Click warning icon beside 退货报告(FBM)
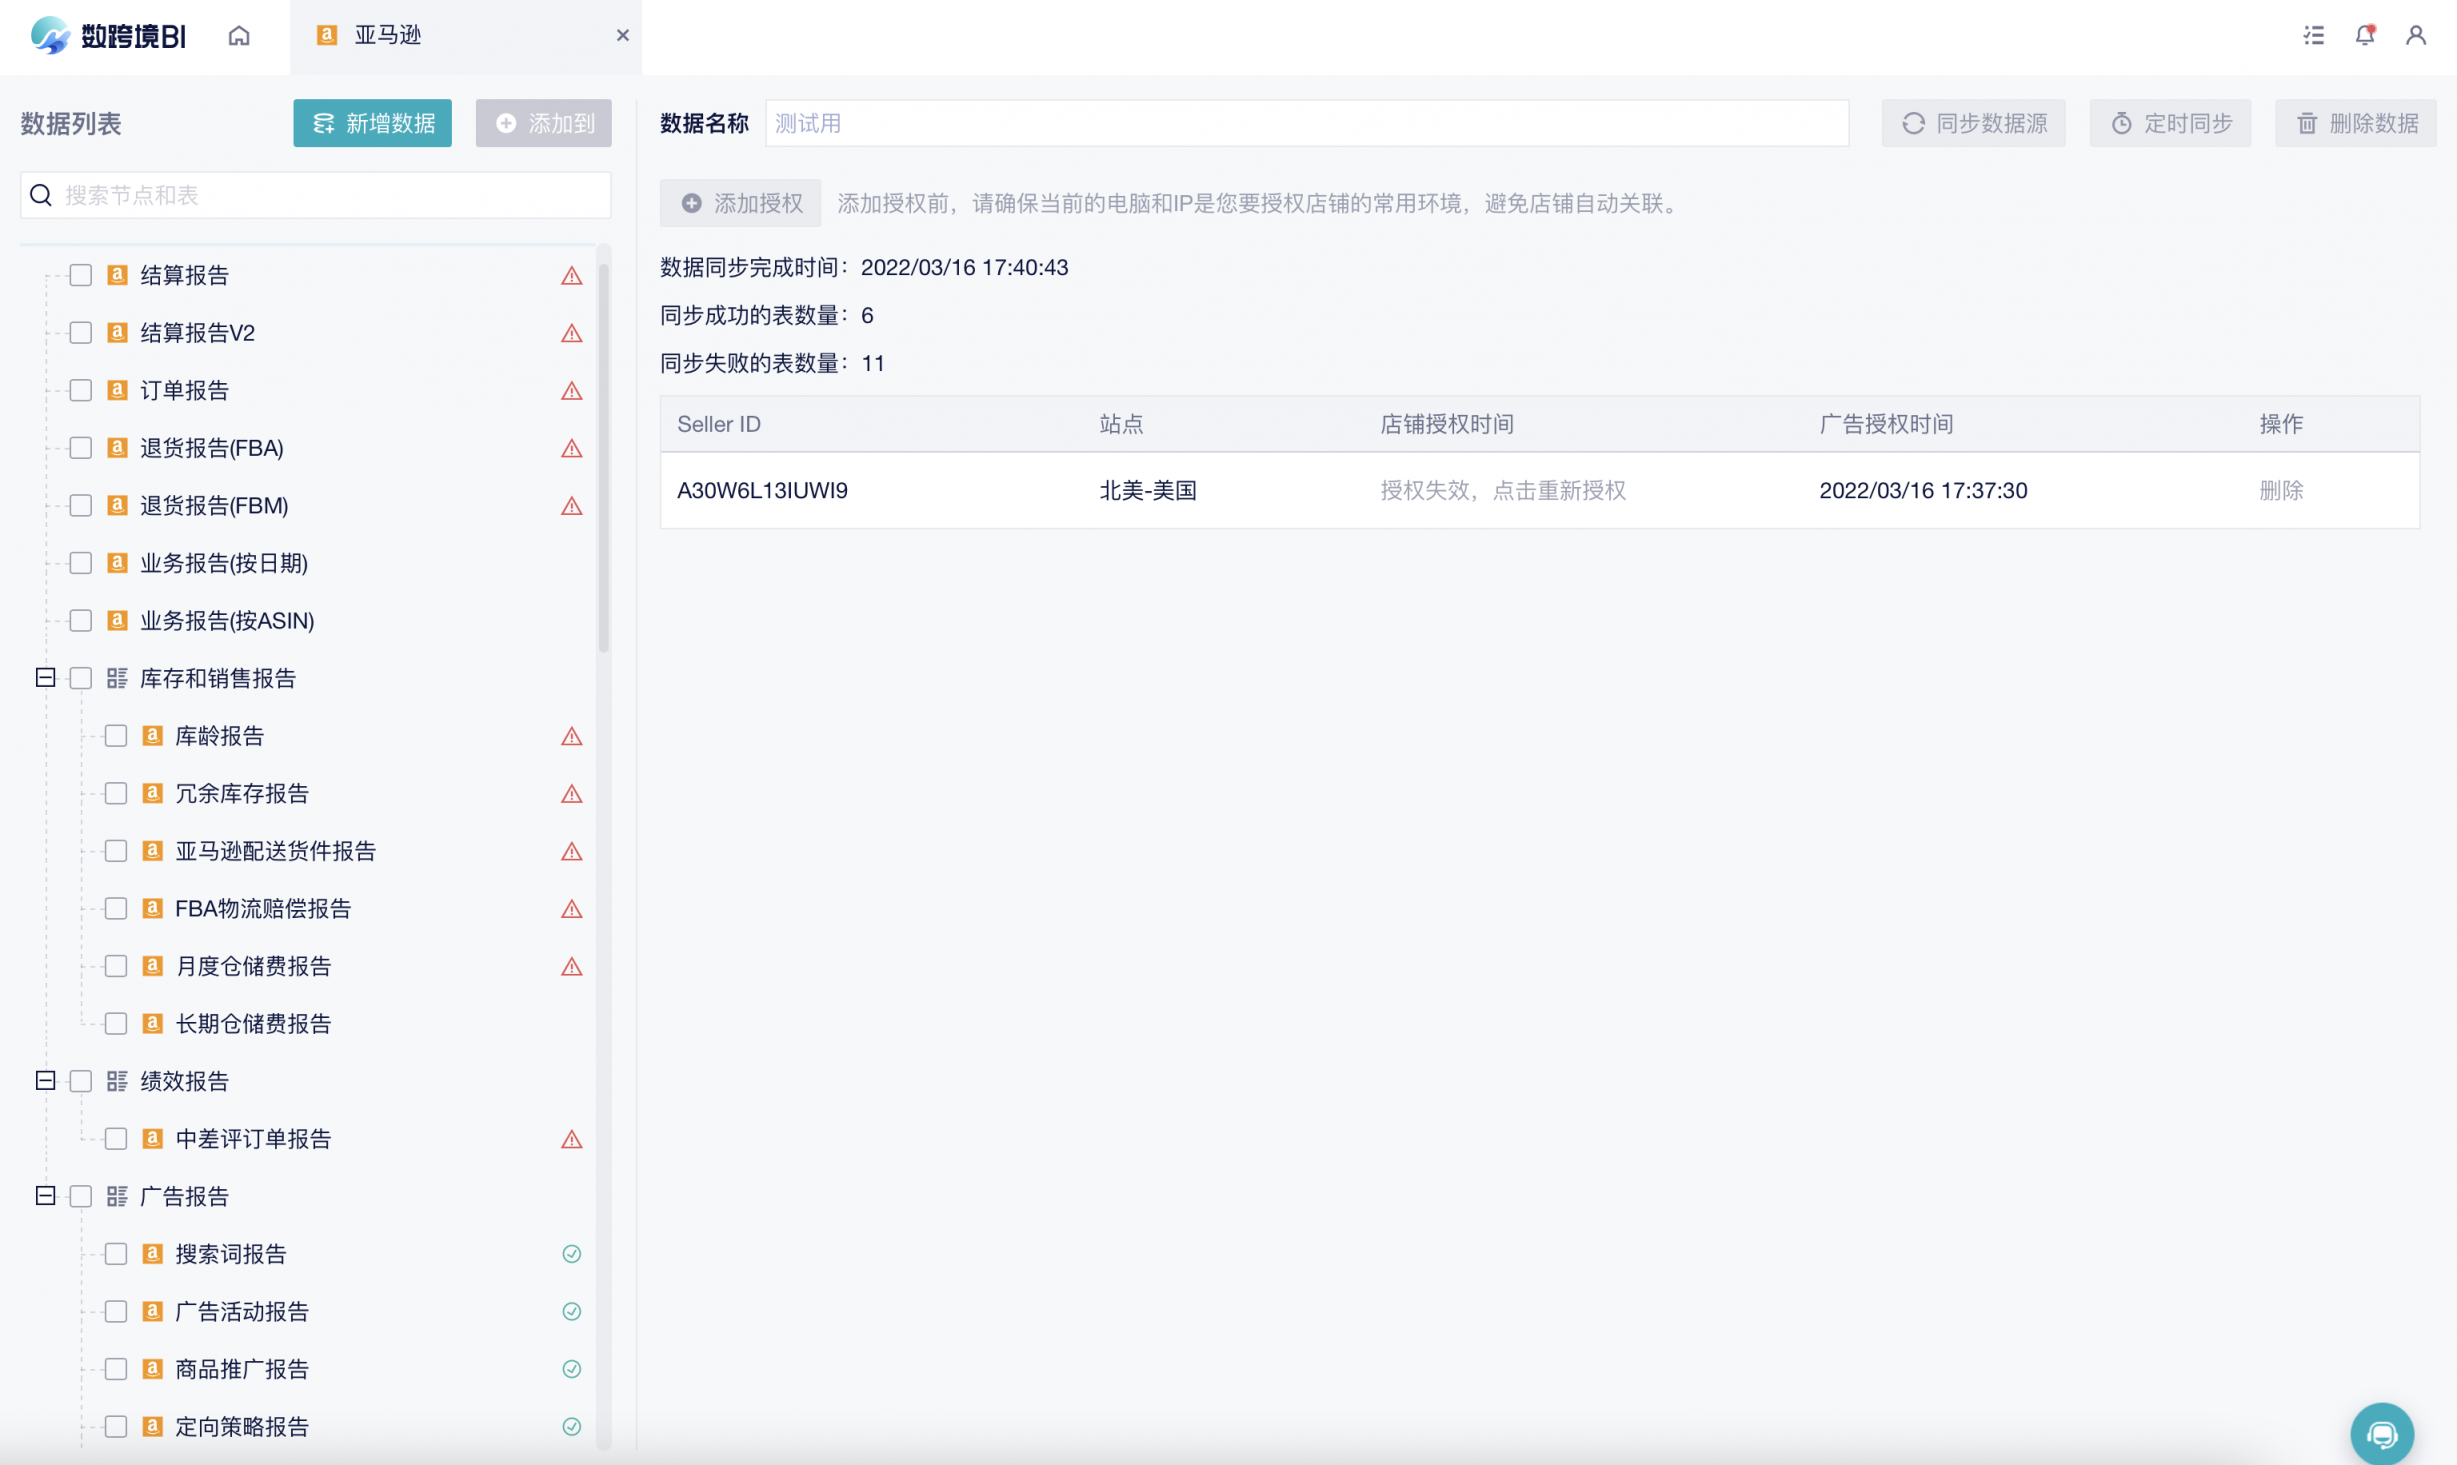The width and height of the screenshot is (2457, 1465). (572, 506)
